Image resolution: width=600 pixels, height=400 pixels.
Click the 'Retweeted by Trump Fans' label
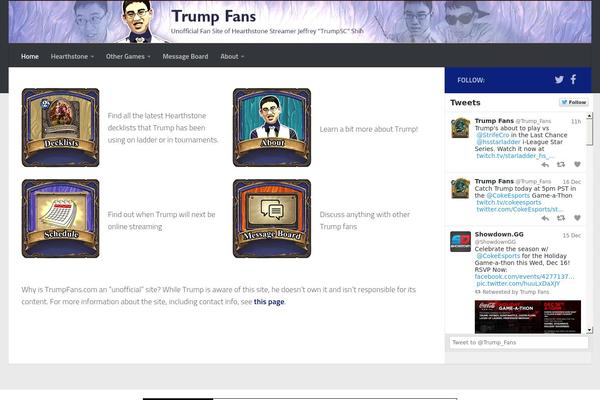[x=515, y=292]
